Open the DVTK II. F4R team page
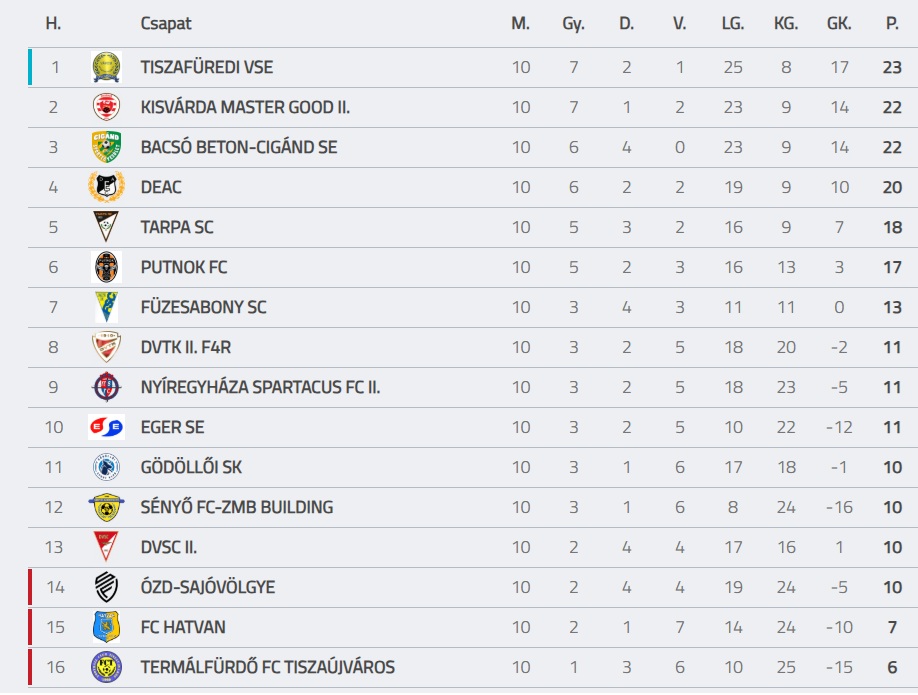 (188, 348)
